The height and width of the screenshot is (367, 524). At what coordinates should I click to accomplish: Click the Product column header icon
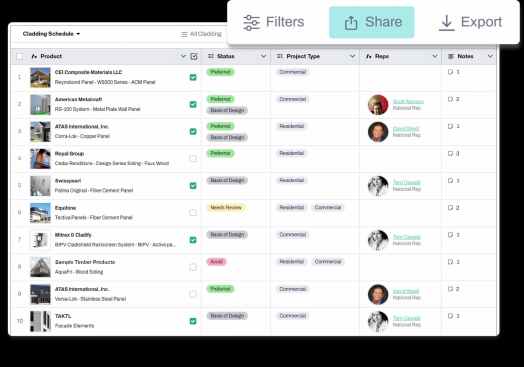[34, 56]
